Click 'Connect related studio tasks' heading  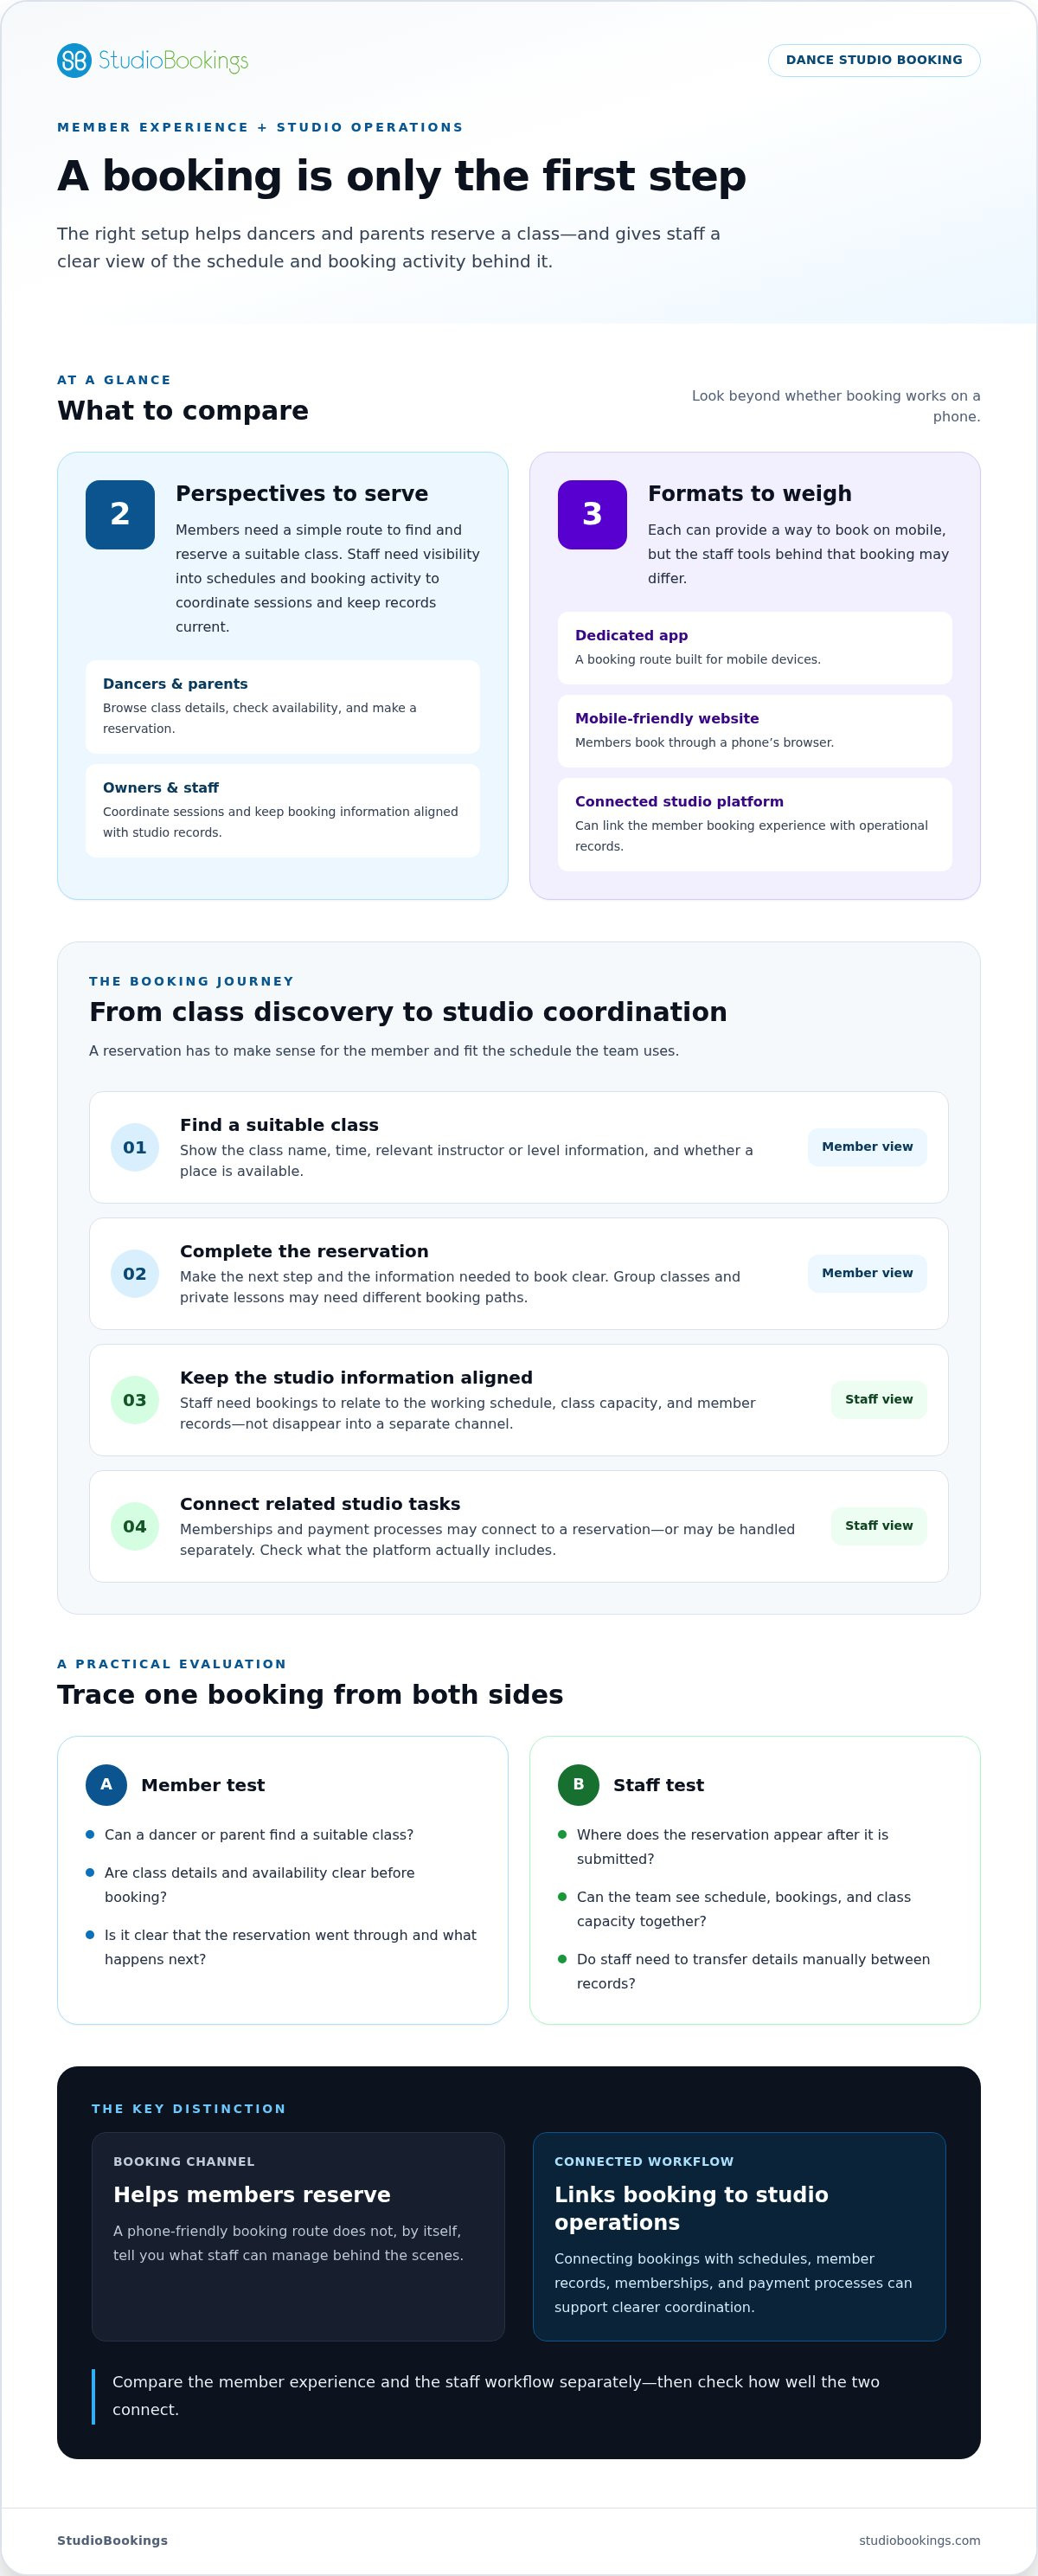320,1504
